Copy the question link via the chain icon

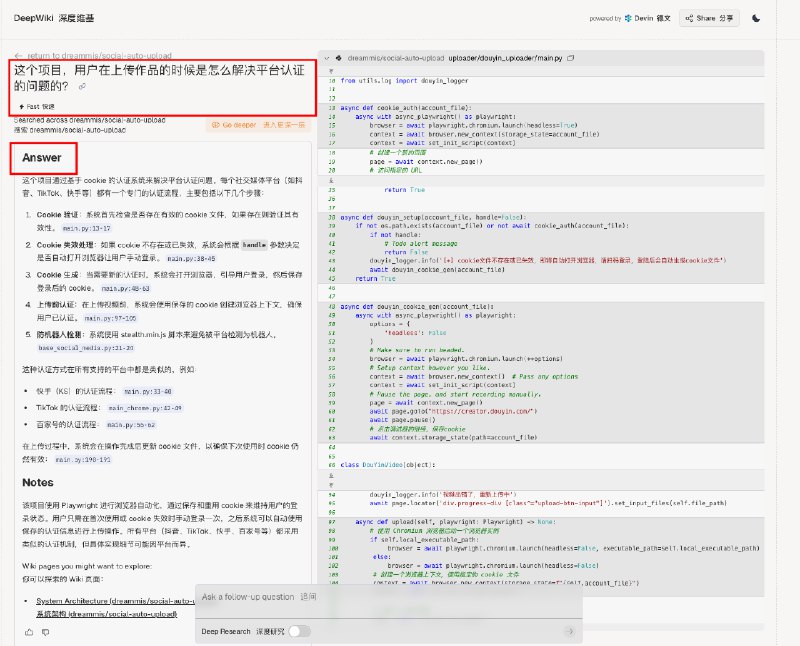82,87
